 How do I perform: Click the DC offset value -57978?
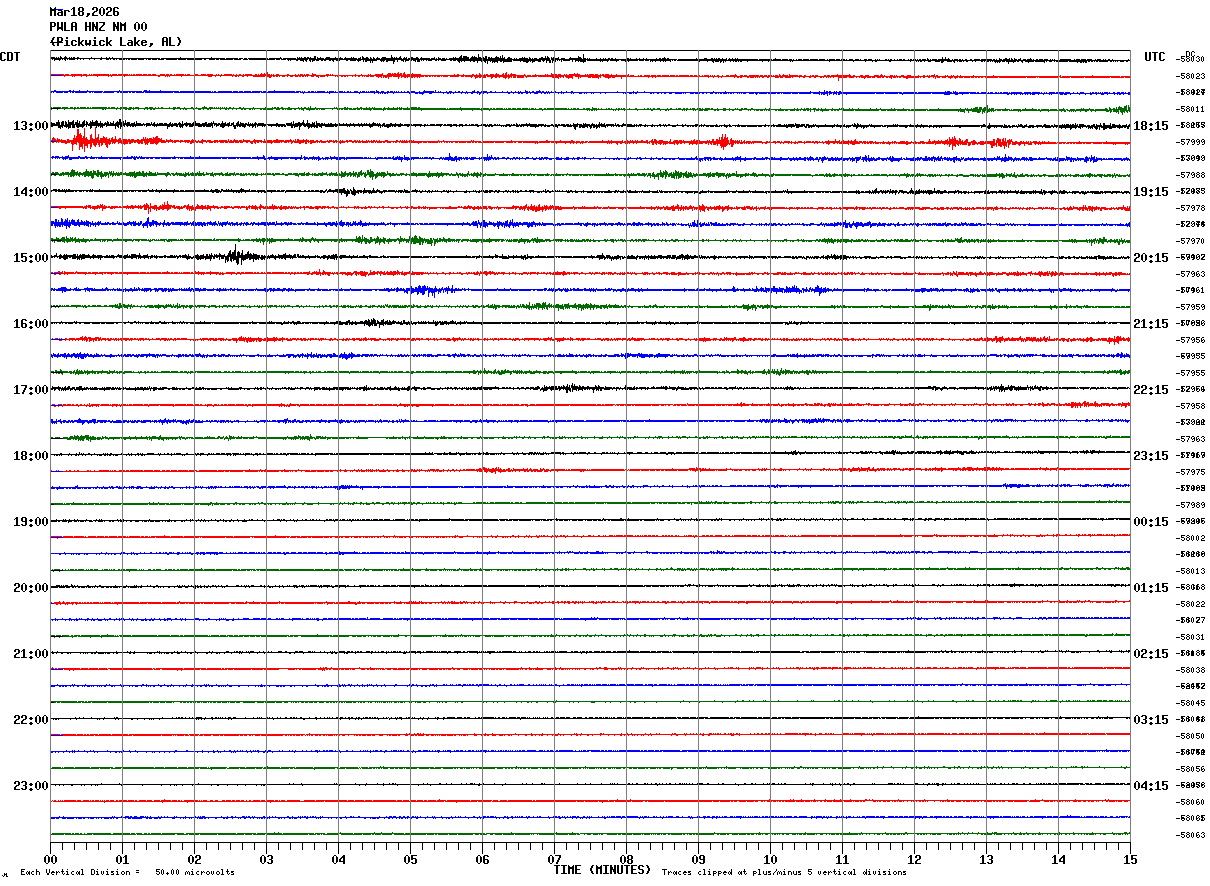click(1191, 208)
